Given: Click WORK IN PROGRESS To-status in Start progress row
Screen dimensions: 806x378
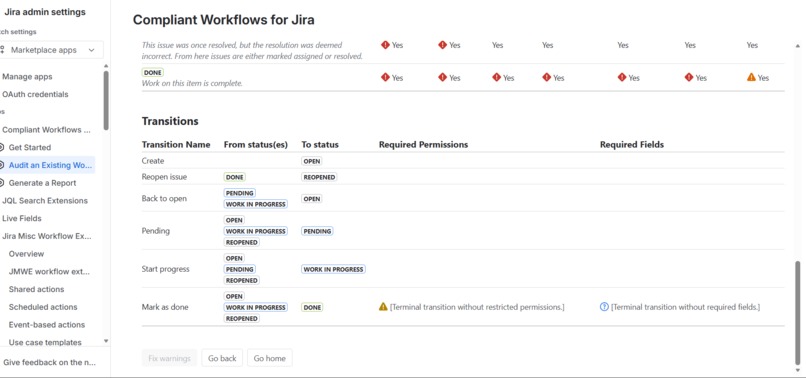Looking at the screenshot, I should tap(333, 269).
